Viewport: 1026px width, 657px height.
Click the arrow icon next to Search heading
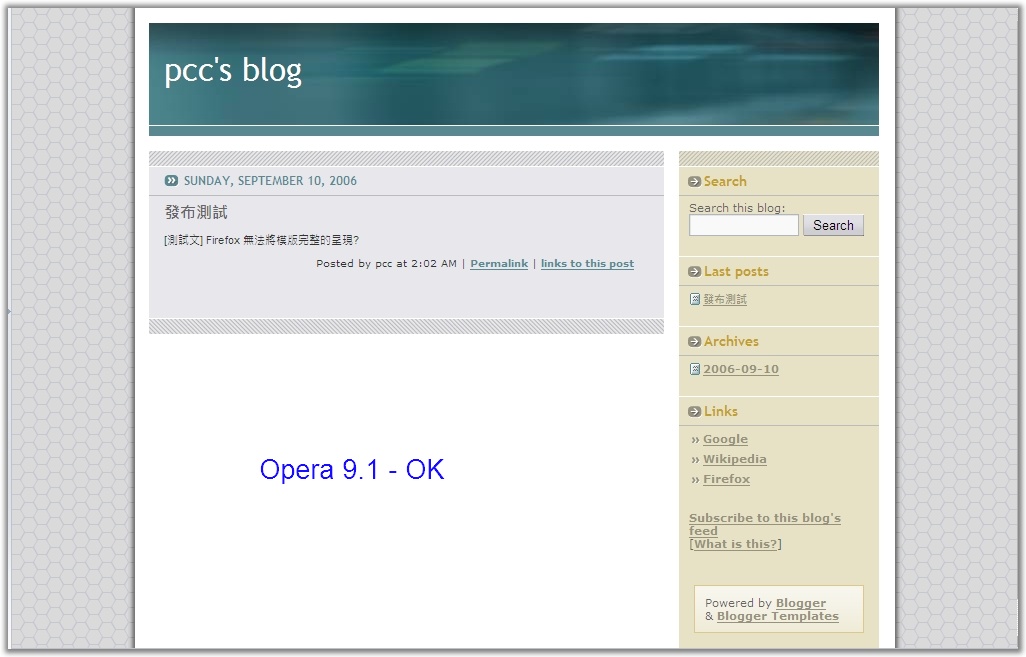pyautogui.click(x=694, y=182)
